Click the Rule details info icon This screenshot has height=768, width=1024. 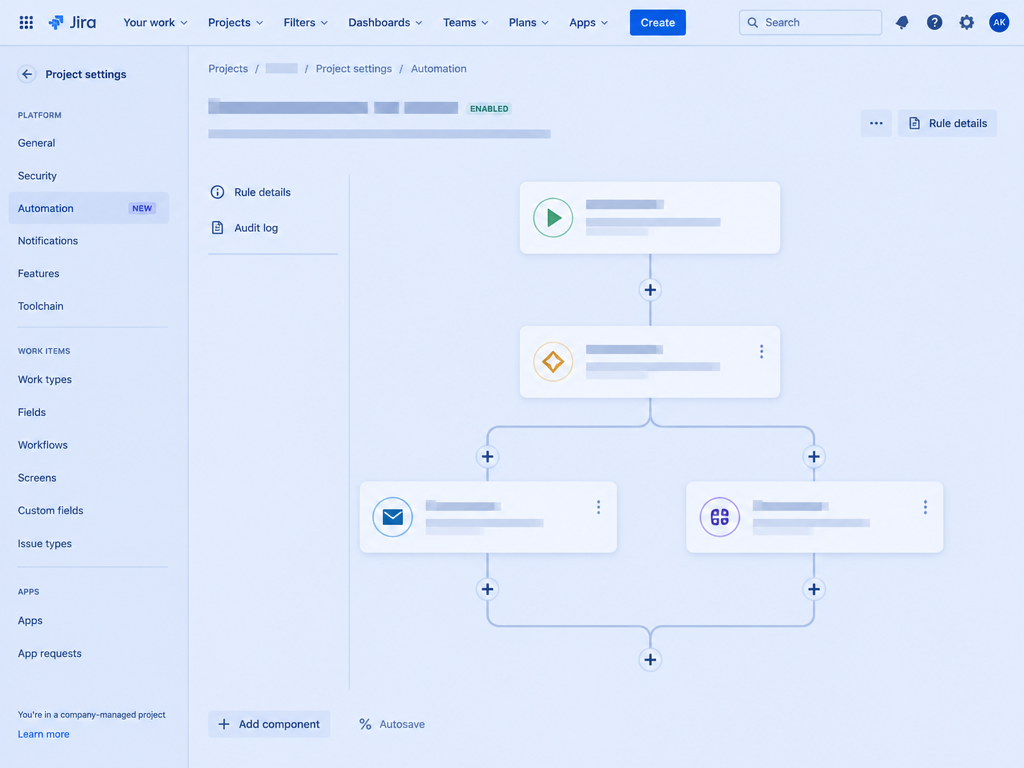tap(217, 192)
